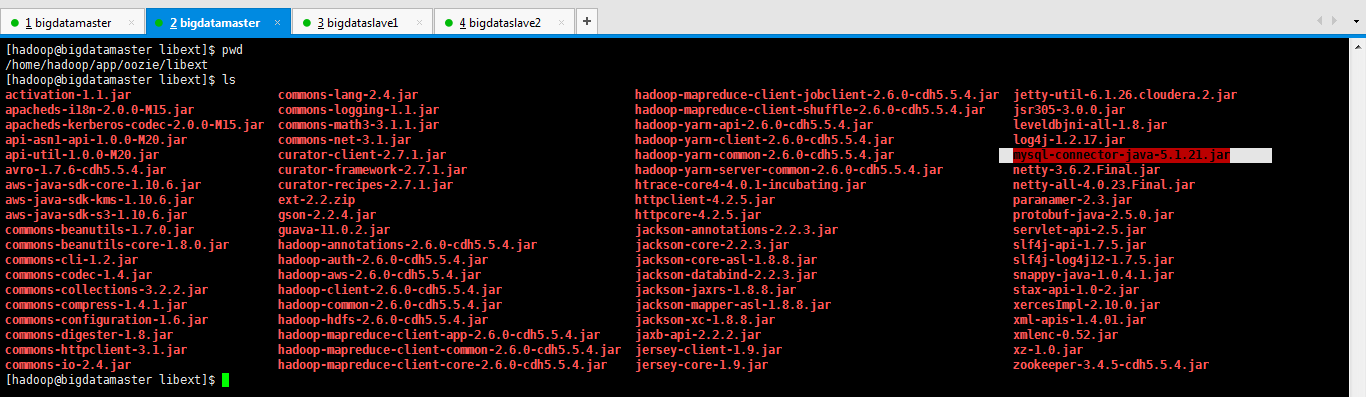Click hadoop-yarn-api-2.6.0-cdh5.5.4.jar entry

pos(754,125)
